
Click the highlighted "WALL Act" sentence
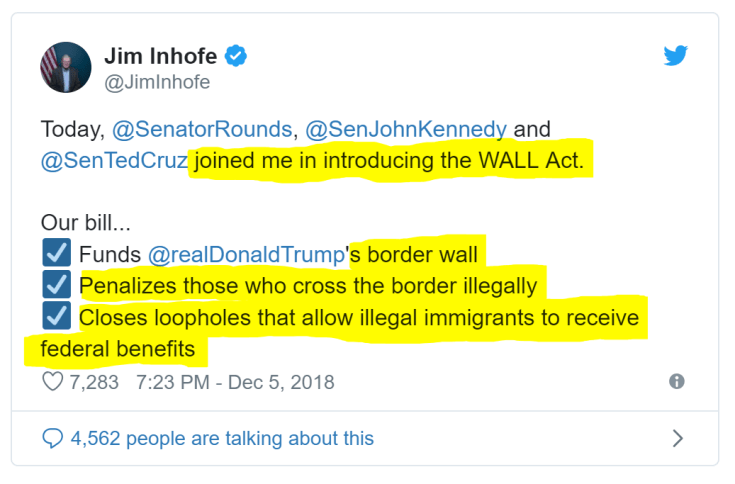(389, 160)
